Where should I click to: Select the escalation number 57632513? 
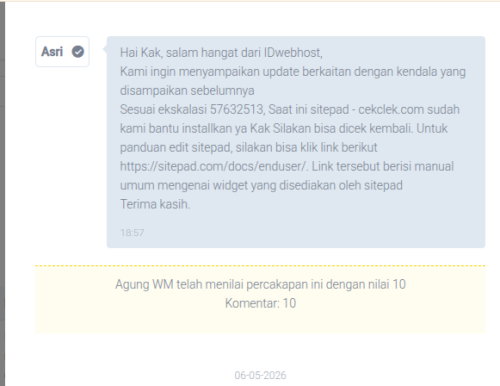(237, 110)
